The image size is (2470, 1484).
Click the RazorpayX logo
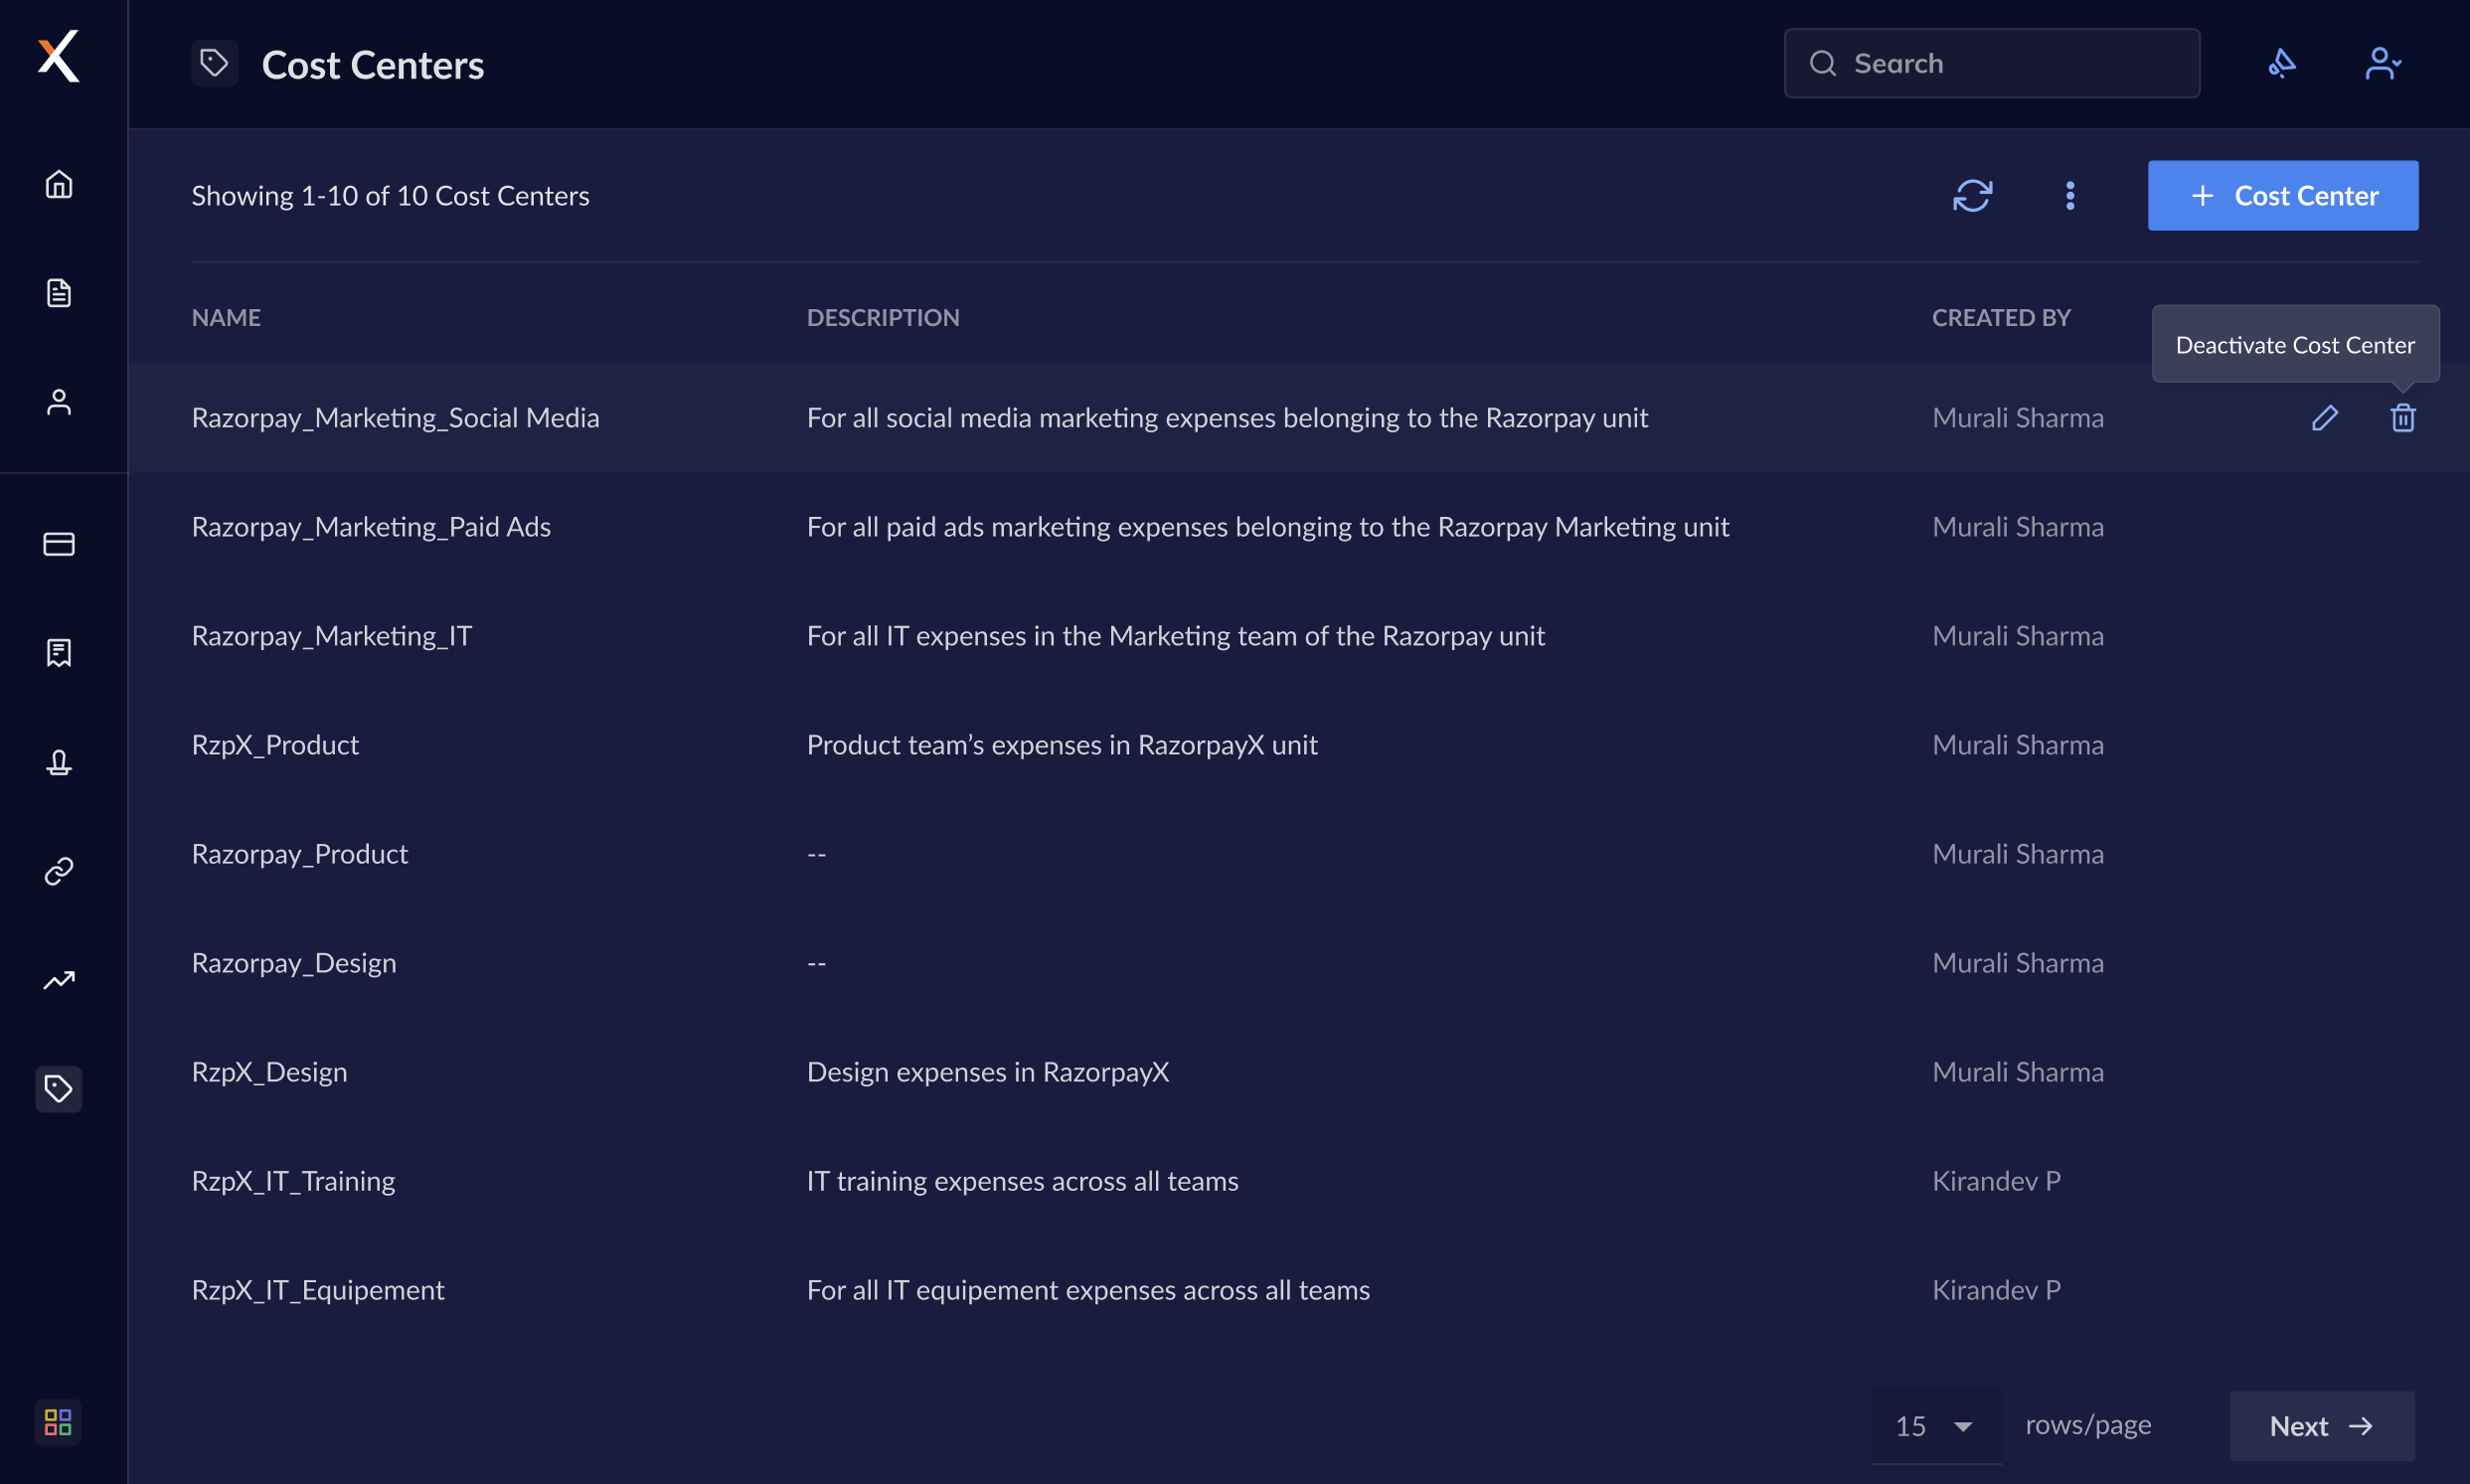tap(58, 56)
